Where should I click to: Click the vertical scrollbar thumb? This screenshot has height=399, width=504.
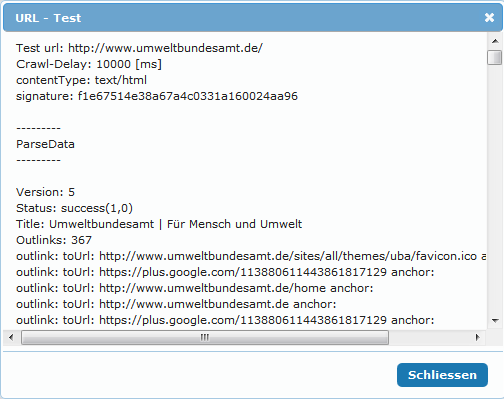(x=495, y=57)
